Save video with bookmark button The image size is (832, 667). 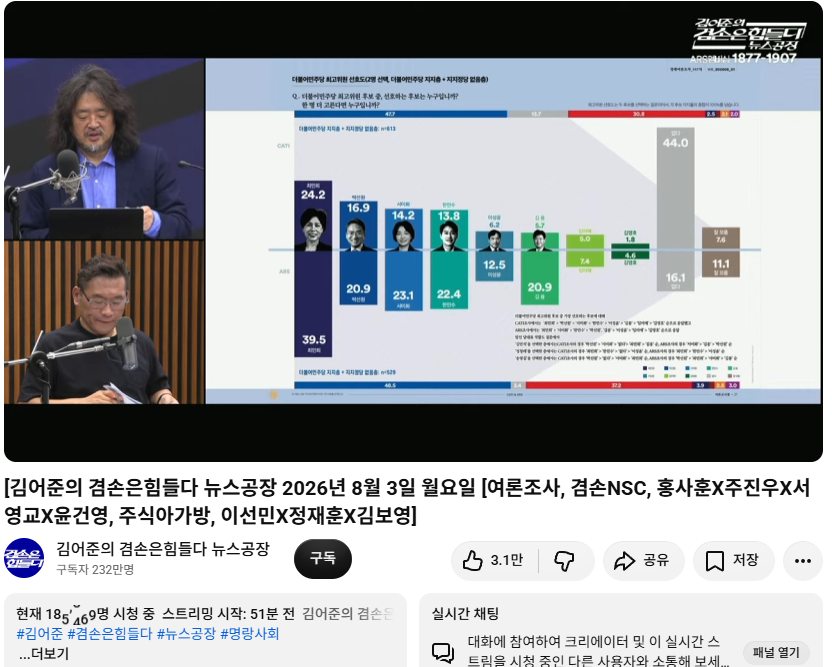pyautogui.click(x=733, y=560)
